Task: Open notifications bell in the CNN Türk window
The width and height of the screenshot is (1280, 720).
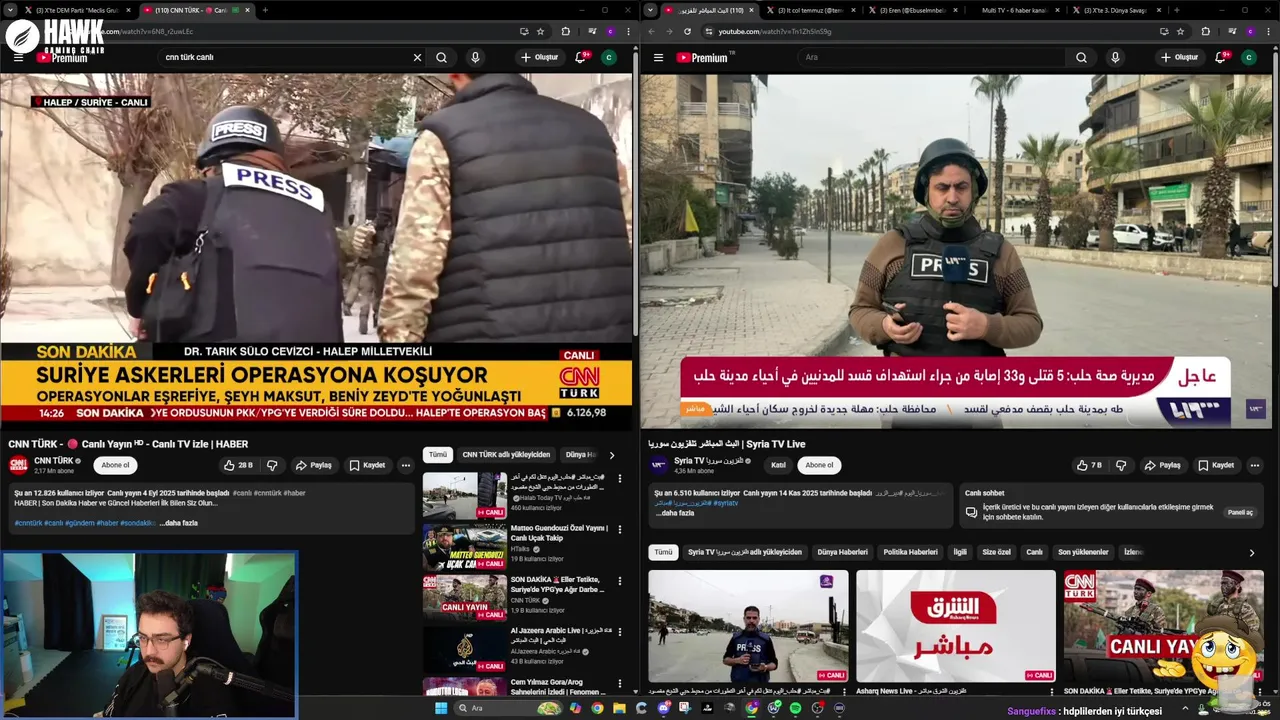Action: (581, 57)
